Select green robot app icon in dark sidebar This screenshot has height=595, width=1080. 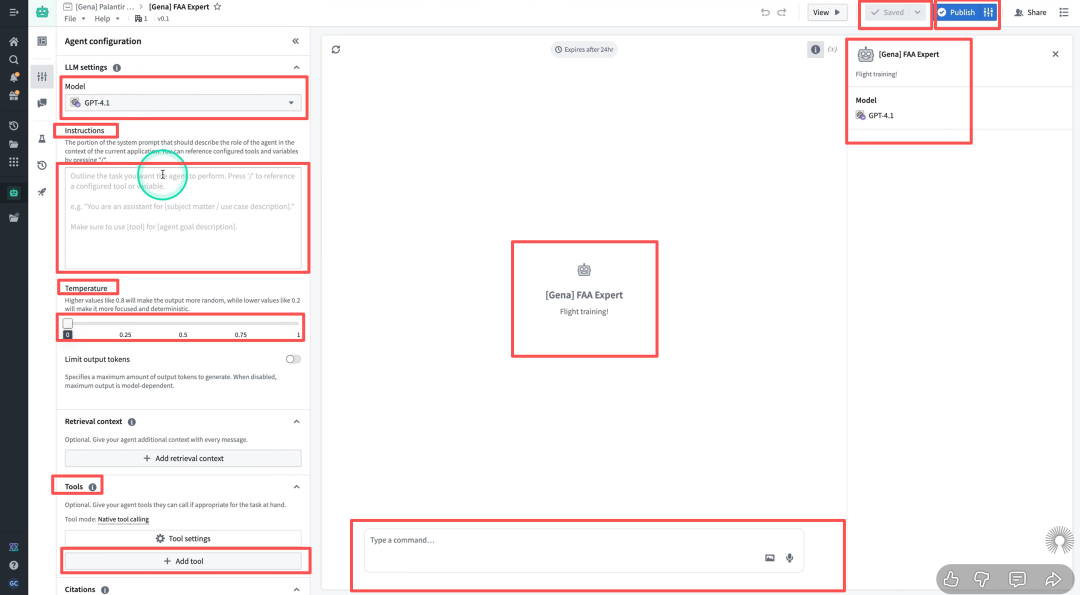(x=13, y=193)
